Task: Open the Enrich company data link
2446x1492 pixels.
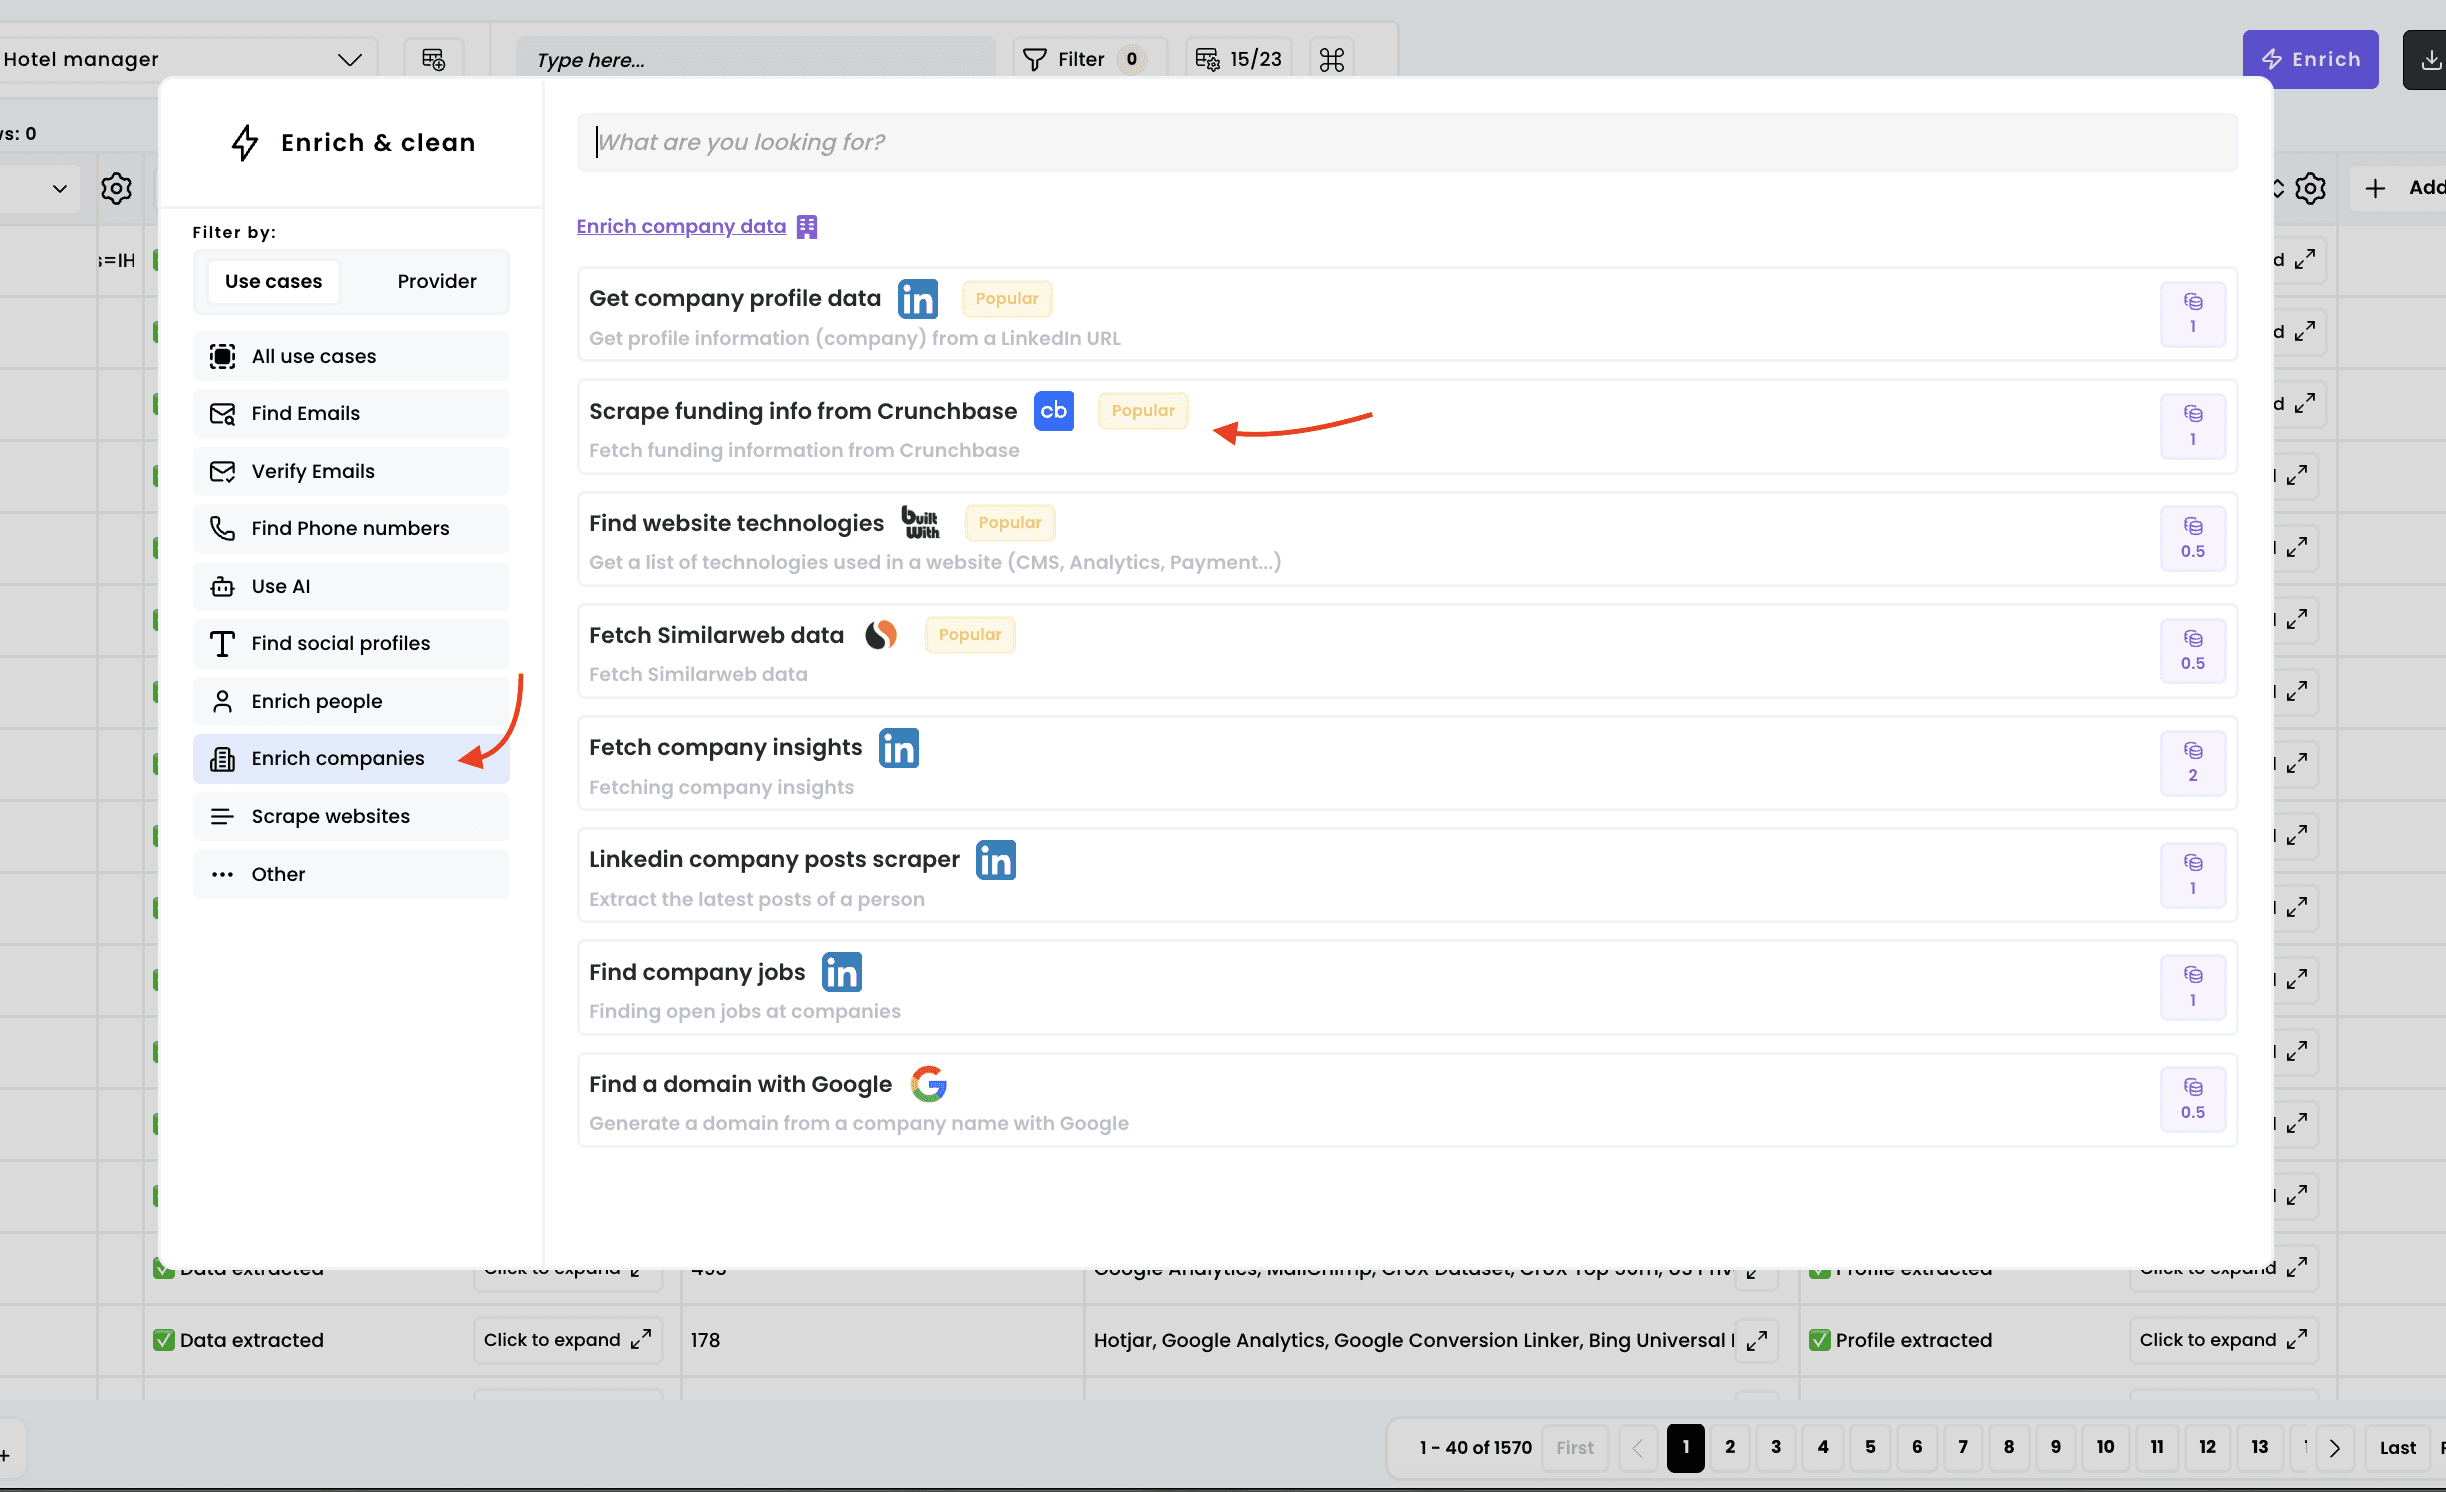Action: [681, 227]
